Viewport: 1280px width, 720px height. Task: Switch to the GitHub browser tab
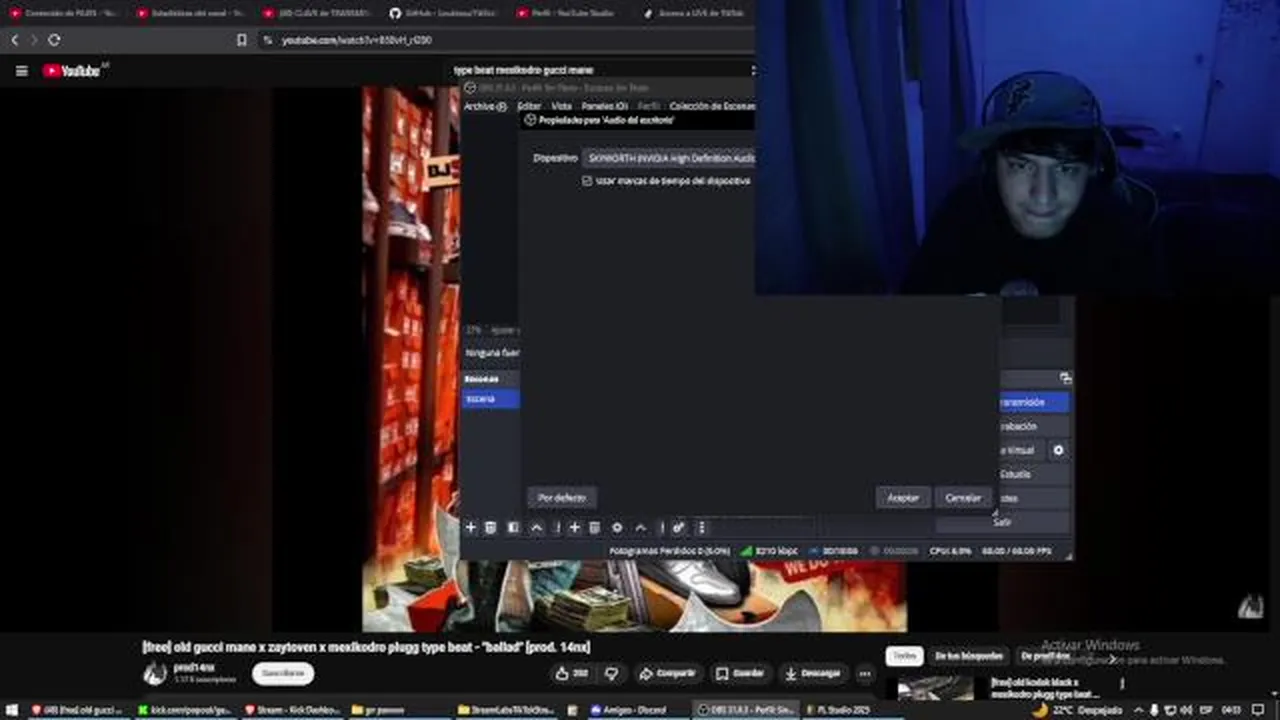443,13
